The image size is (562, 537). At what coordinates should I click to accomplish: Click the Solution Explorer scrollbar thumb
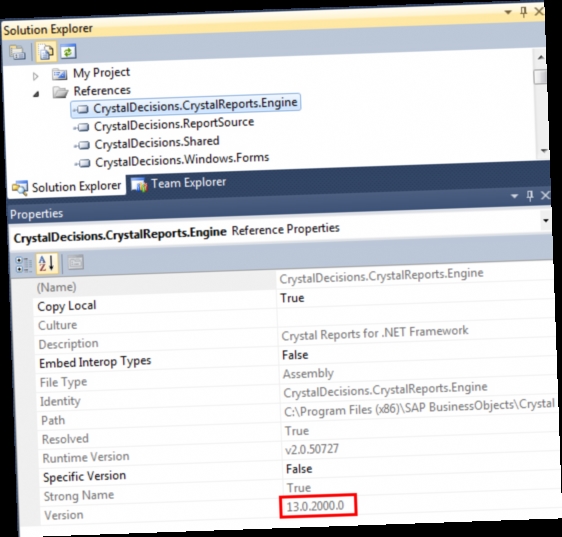(540, 77)
